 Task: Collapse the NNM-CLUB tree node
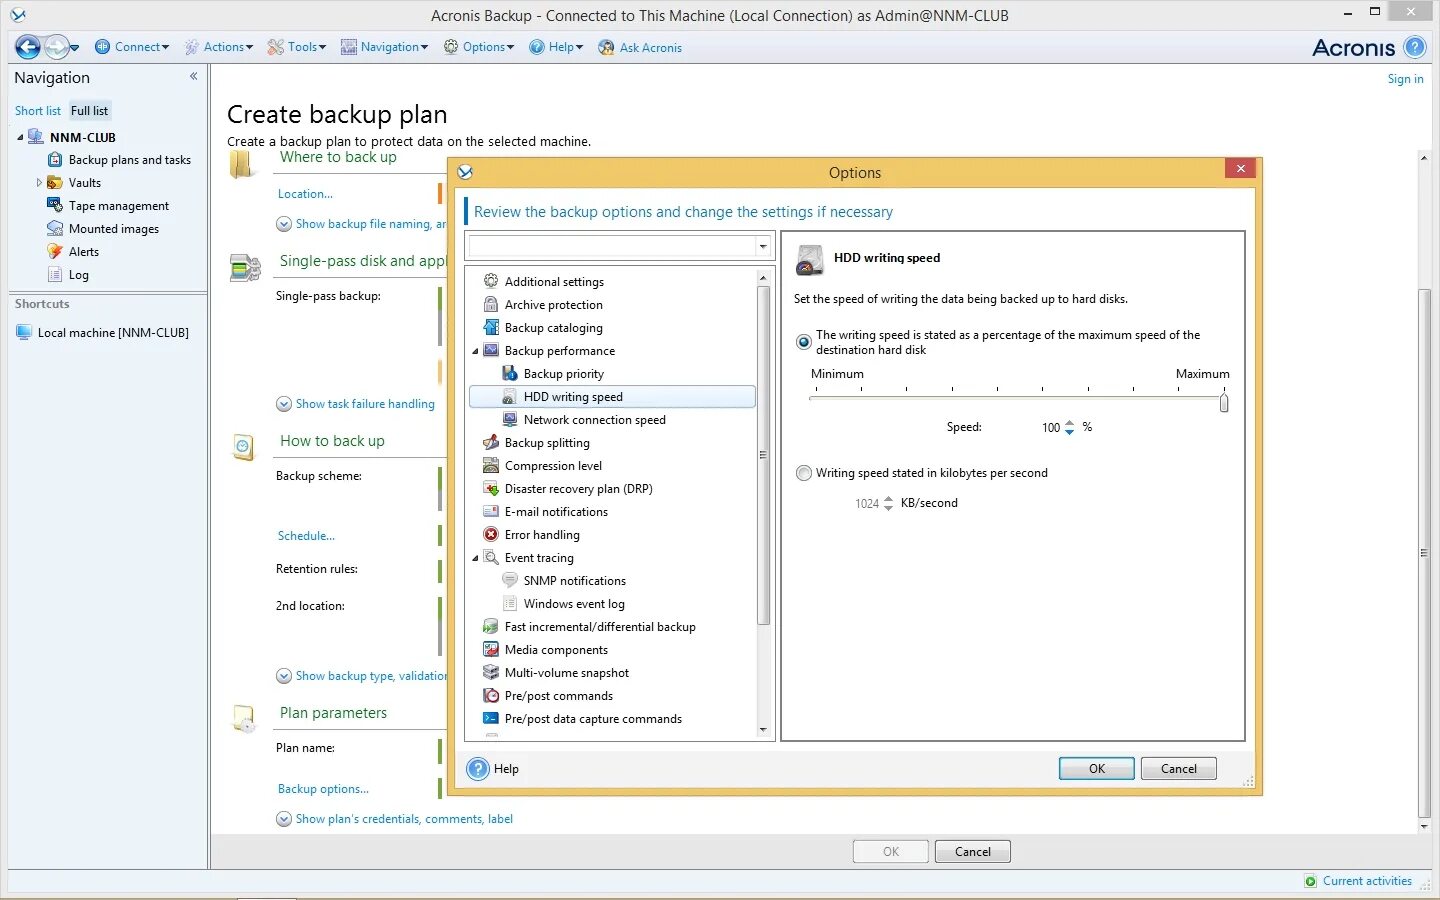coord(20,138)
